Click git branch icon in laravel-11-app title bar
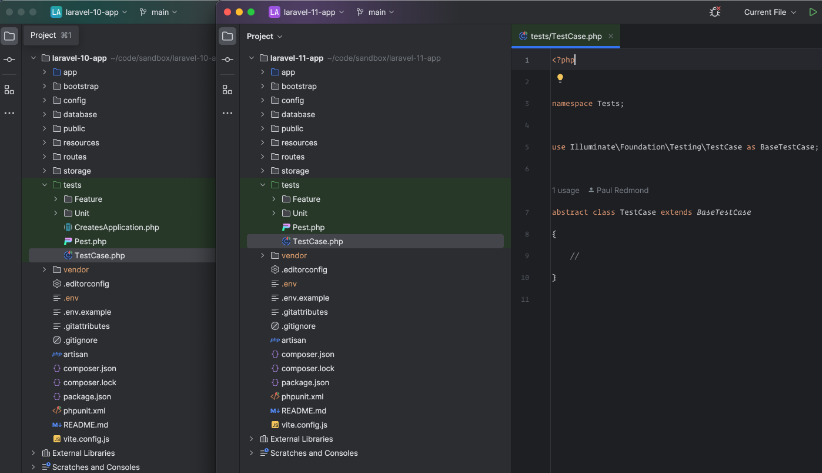Viewport: 822px width, 473px height. (x=360, y=12)
